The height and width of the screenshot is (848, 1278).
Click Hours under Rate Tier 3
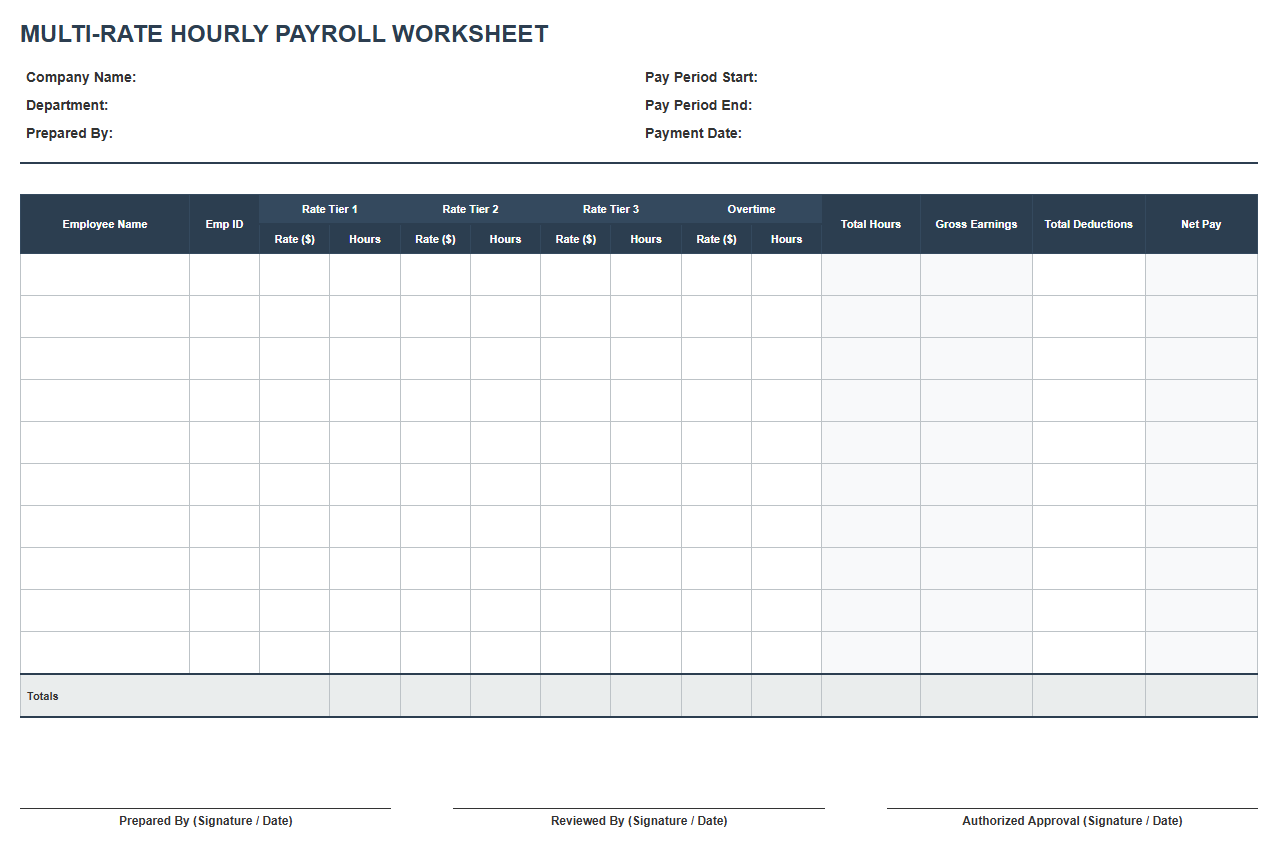point(646,239)
